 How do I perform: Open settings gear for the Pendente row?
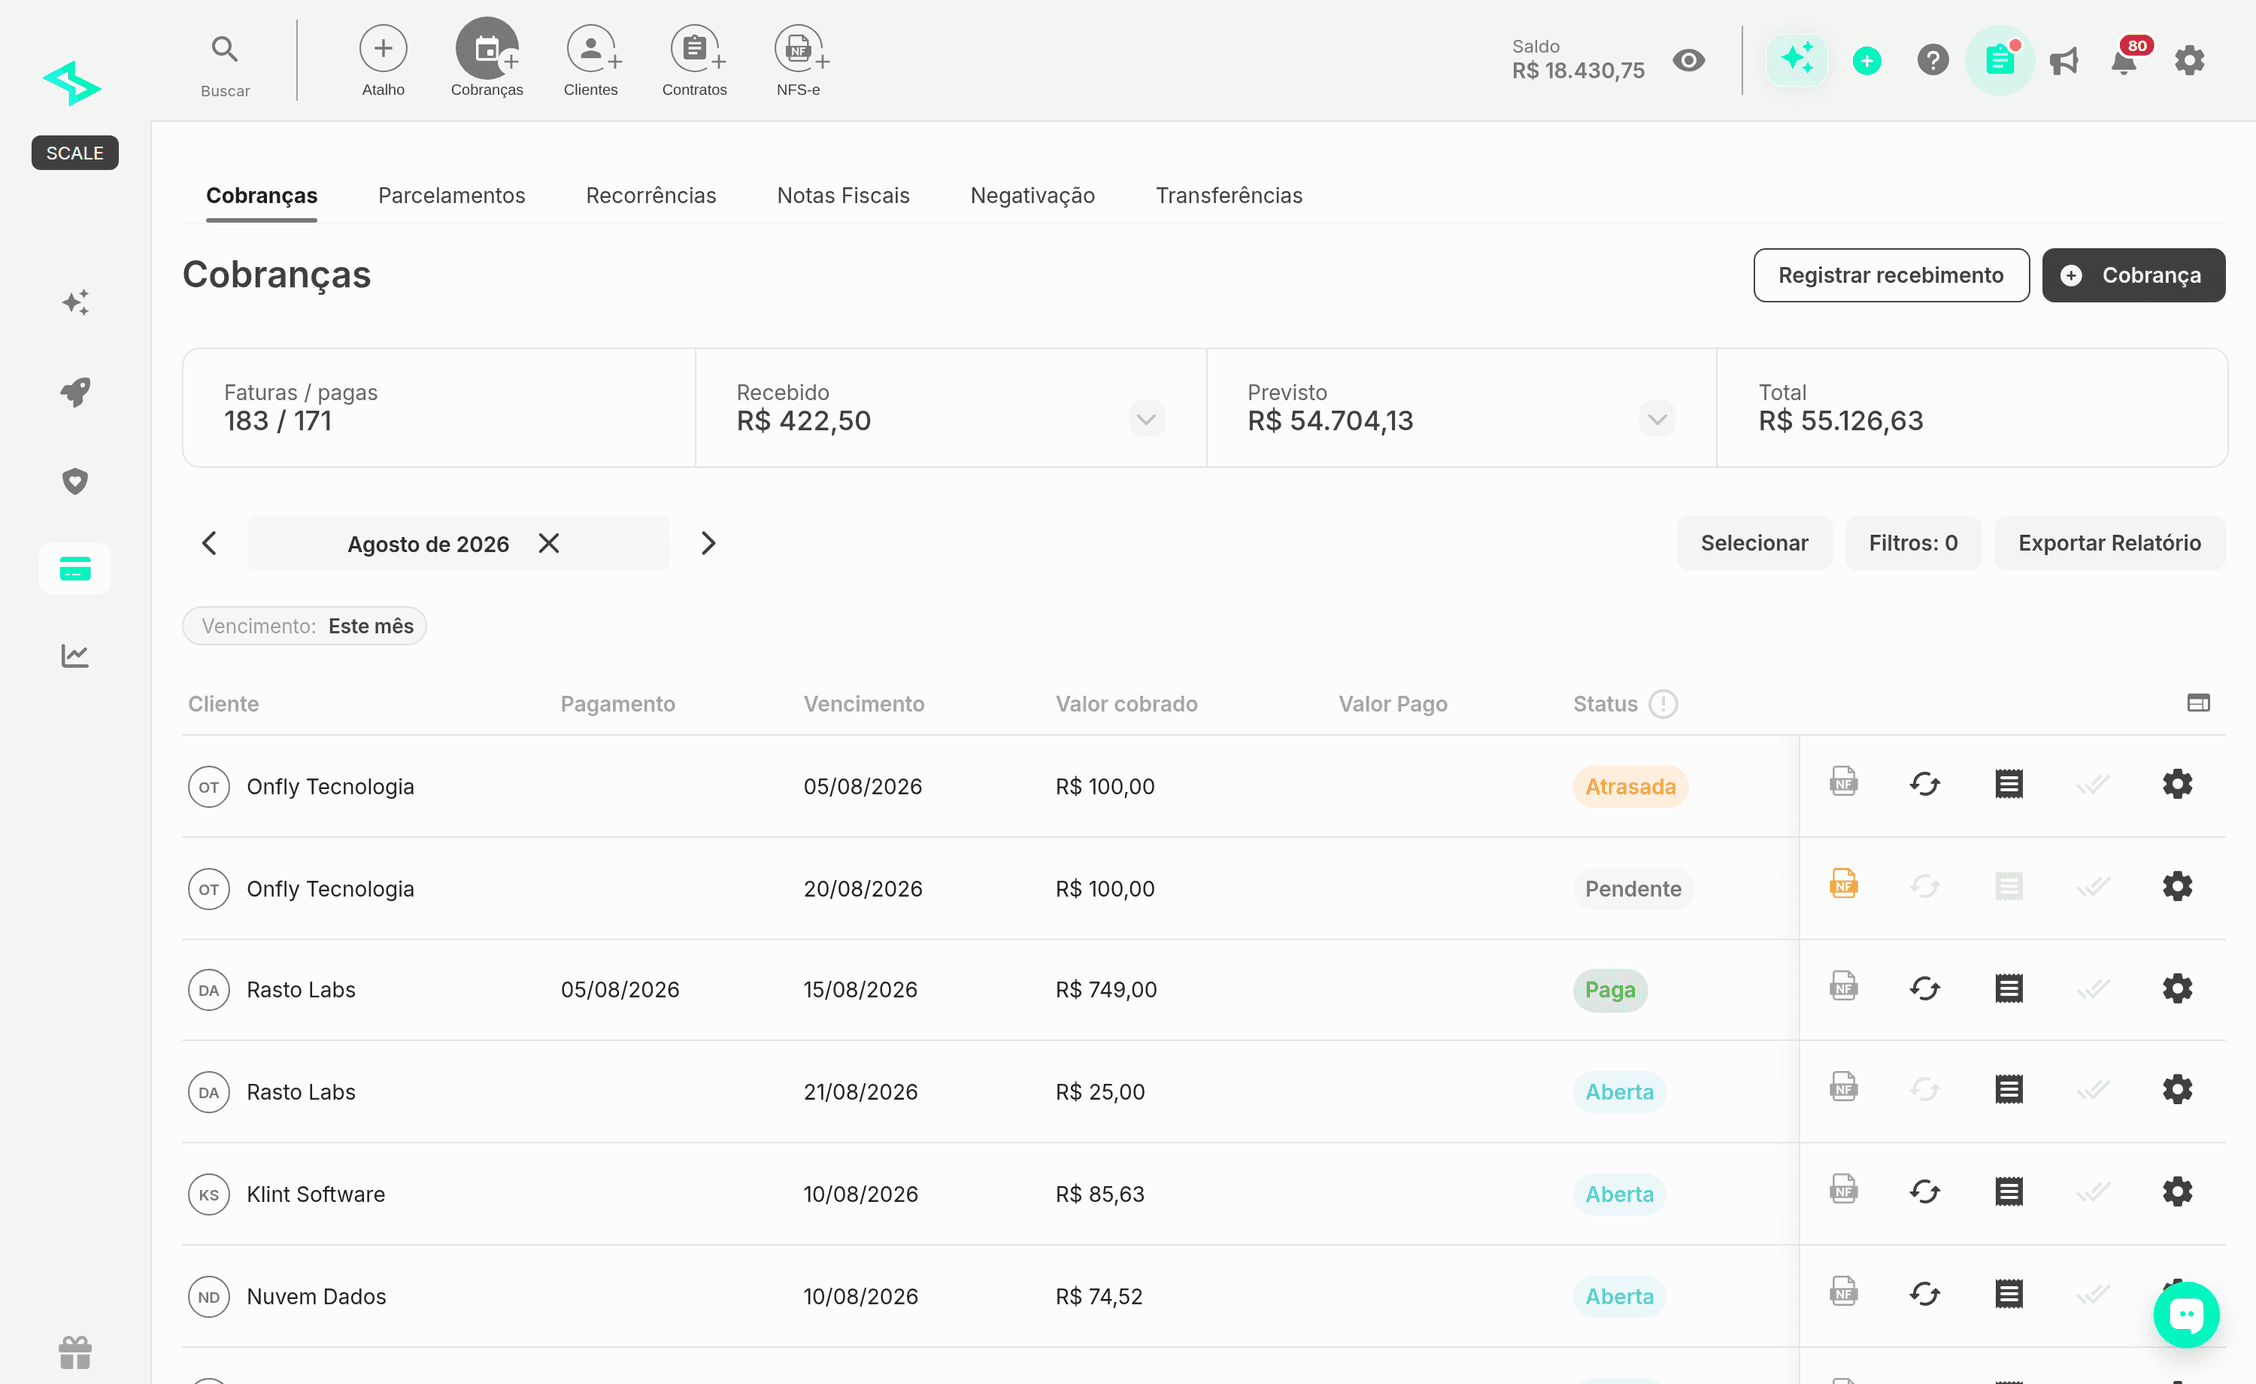coord(2177,886)
